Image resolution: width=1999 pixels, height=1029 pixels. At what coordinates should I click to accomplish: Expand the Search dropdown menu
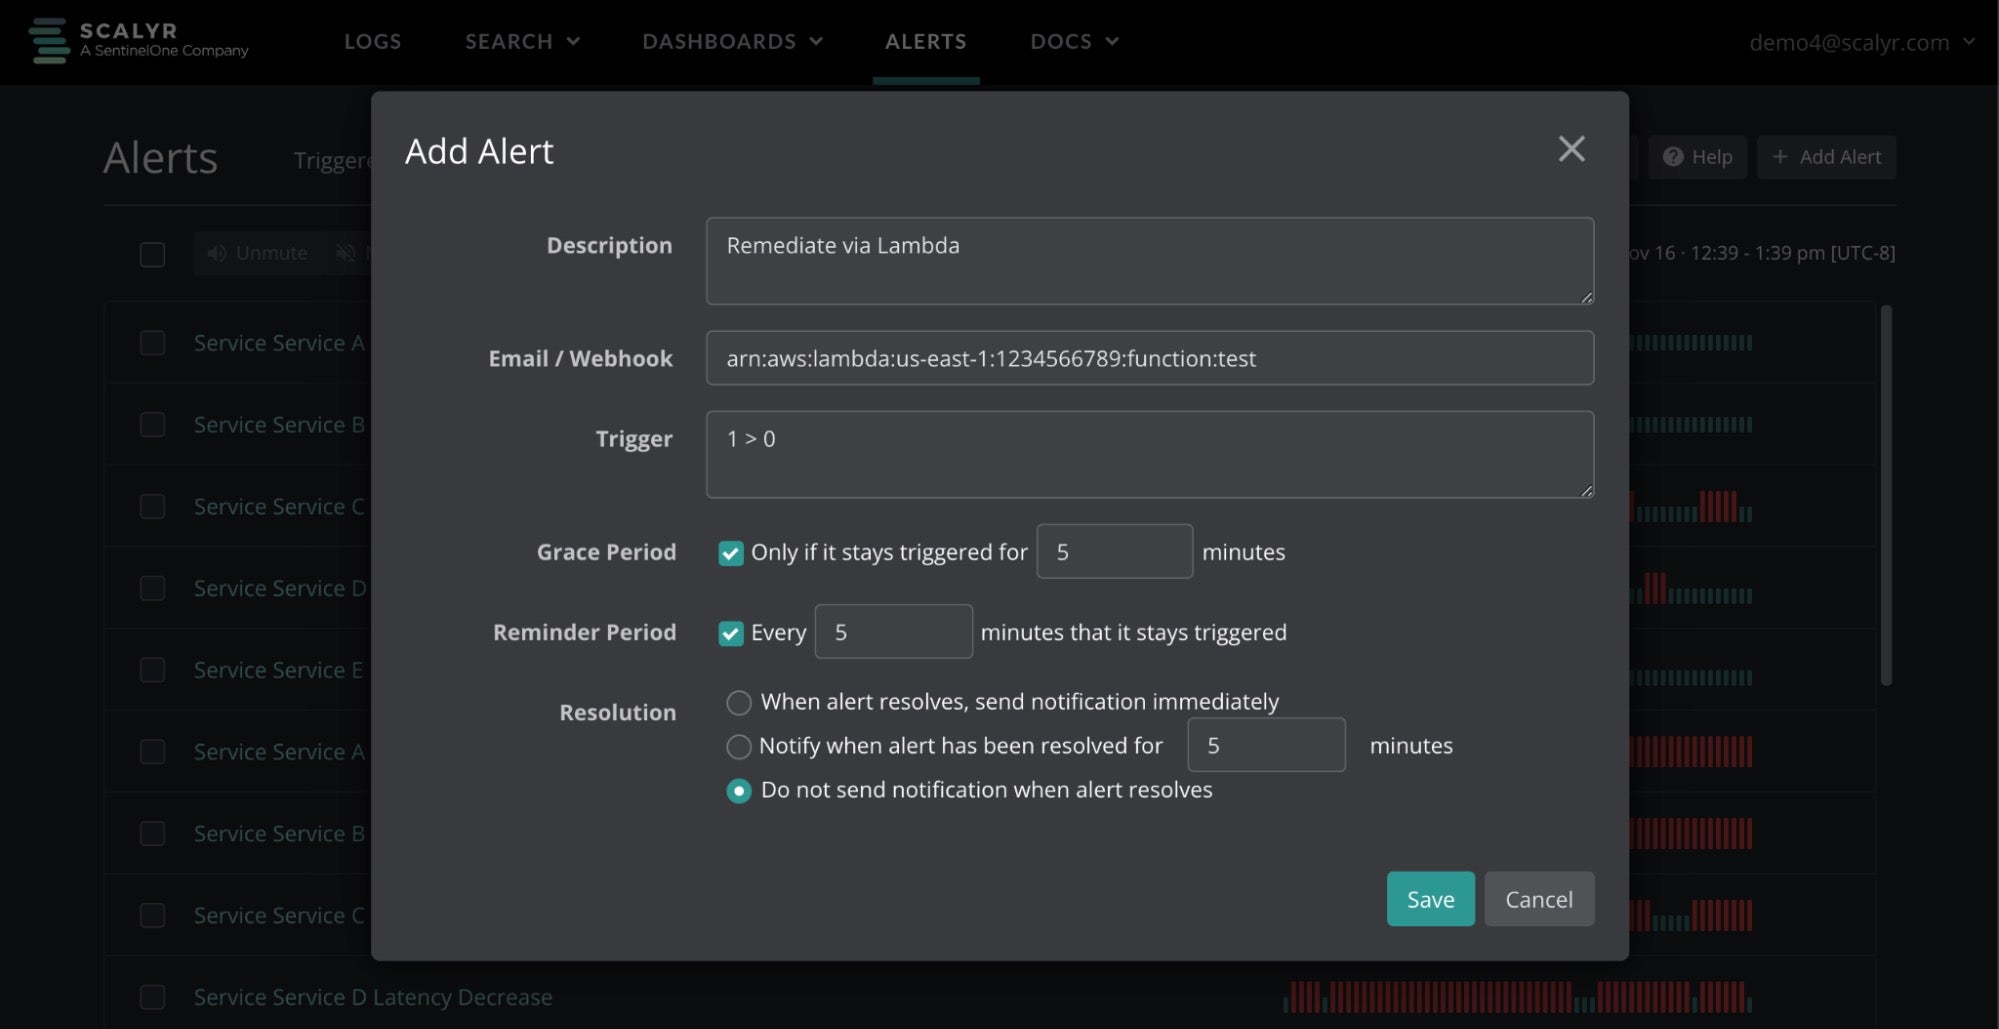522,41
